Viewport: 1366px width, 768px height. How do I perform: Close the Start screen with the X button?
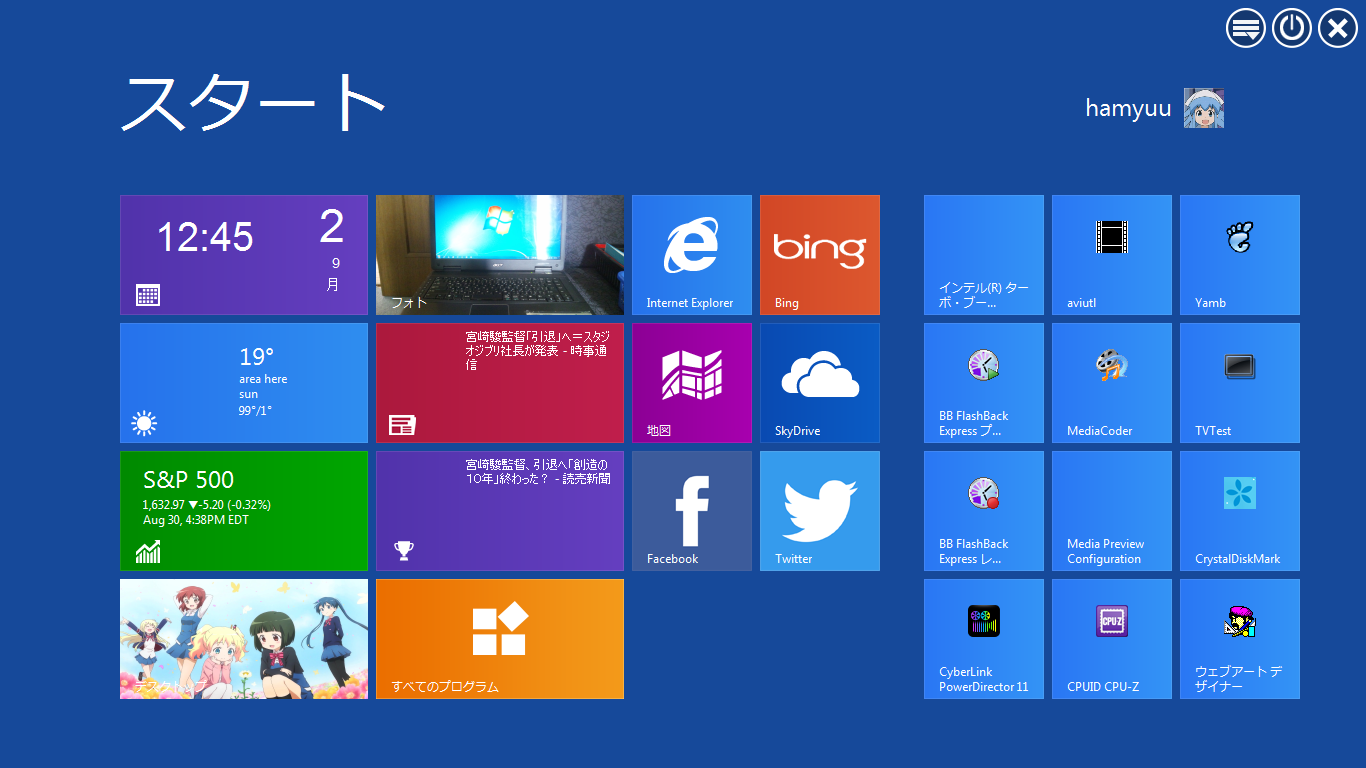click(1338, 28)
